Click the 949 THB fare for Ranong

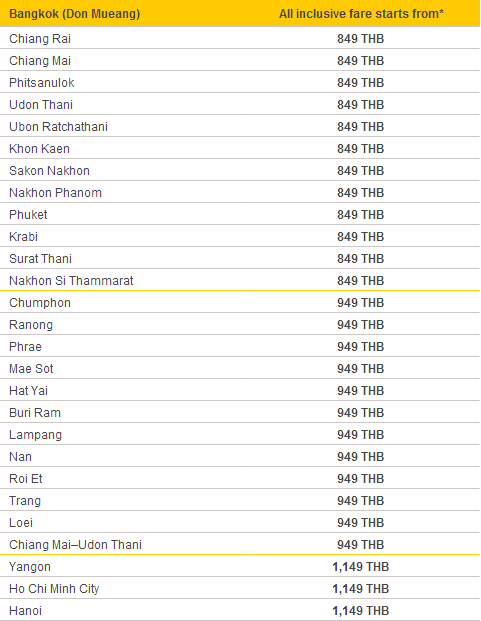360,325
